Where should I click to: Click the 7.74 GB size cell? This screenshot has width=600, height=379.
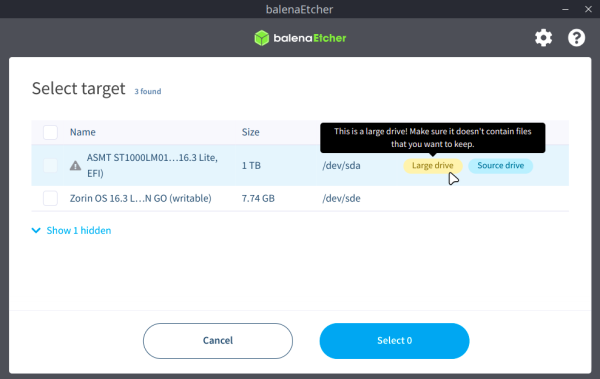[258, 198]
